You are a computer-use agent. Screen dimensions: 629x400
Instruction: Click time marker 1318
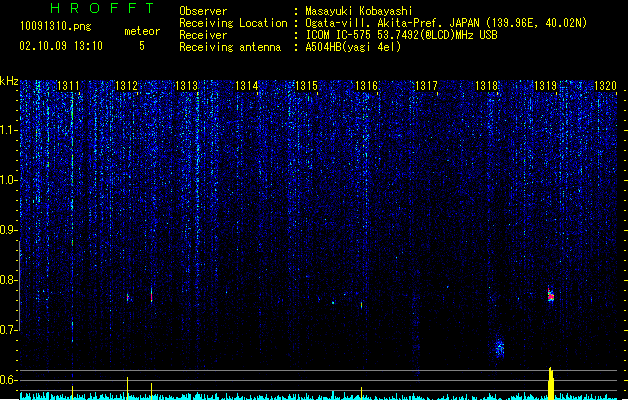486,86
